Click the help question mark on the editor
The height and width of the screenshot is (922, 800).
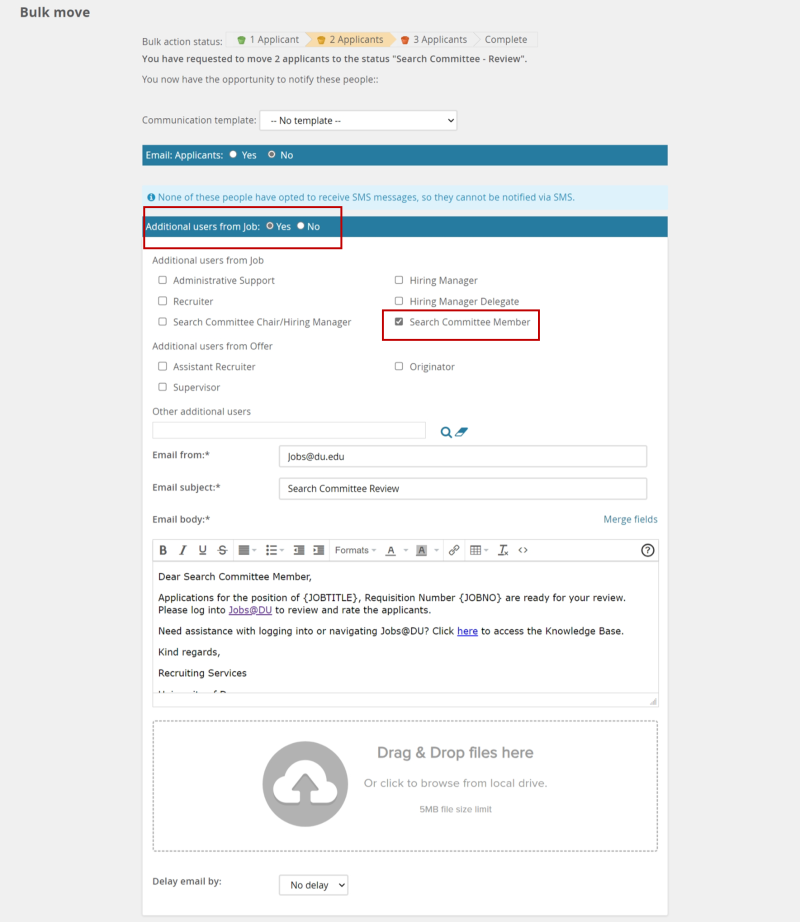pos(648,549)
